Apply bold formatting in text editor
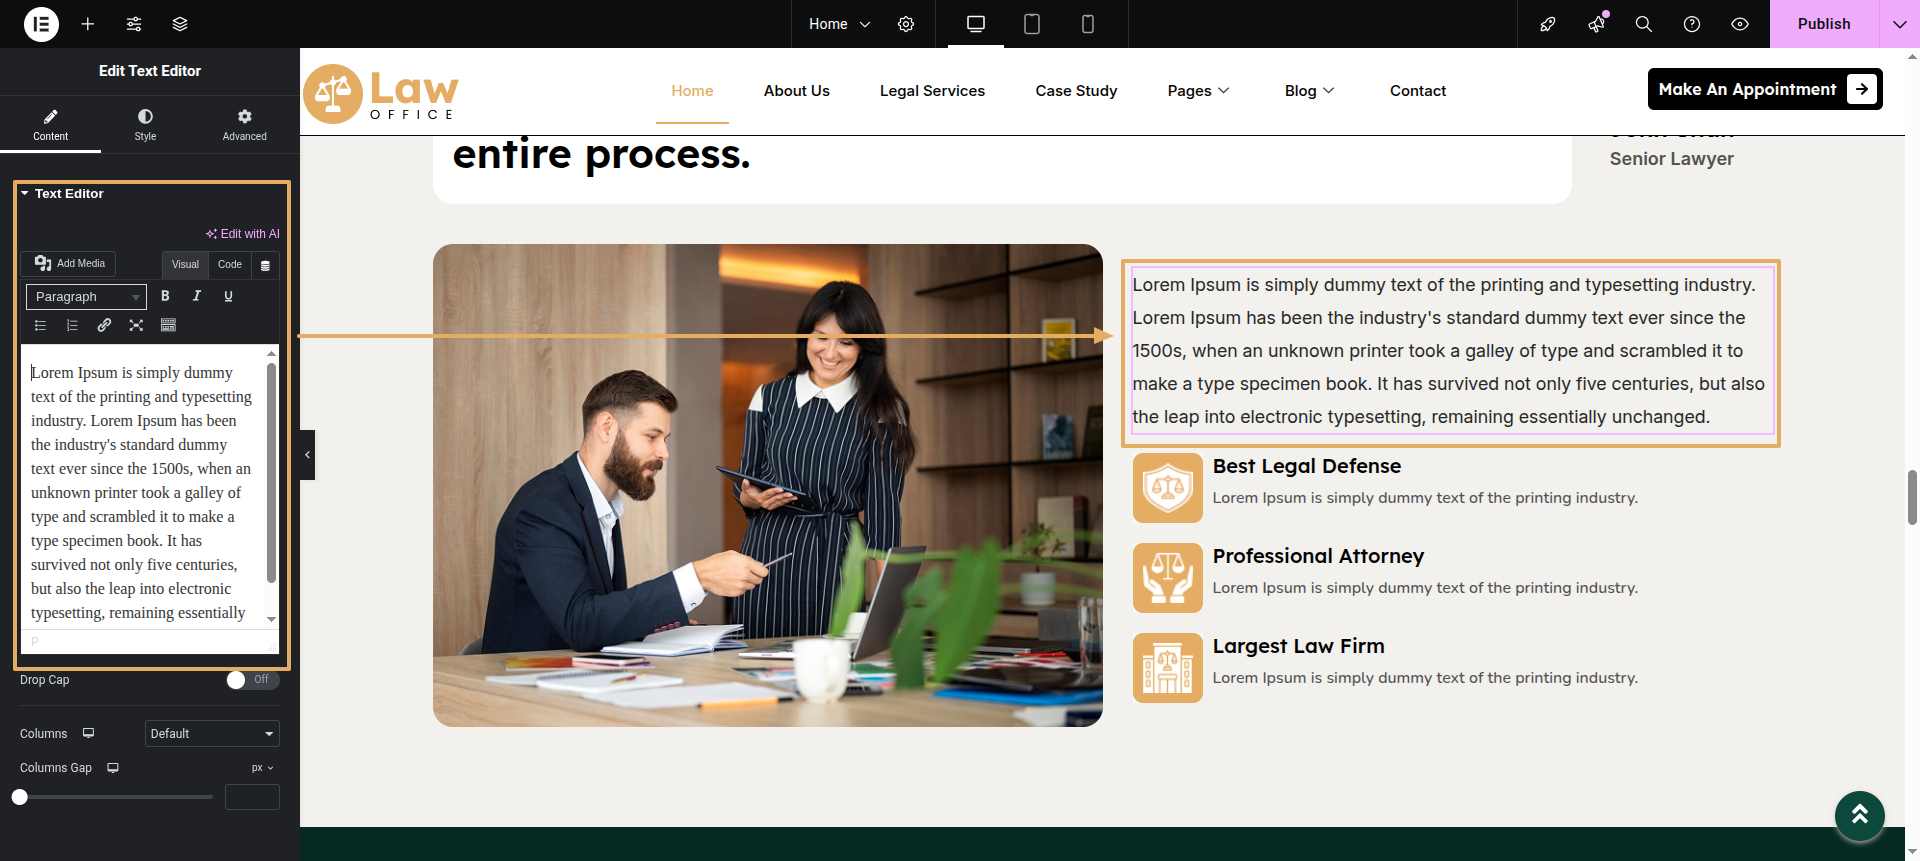The width and height of the screenshot is (1920, 861). 165,296
